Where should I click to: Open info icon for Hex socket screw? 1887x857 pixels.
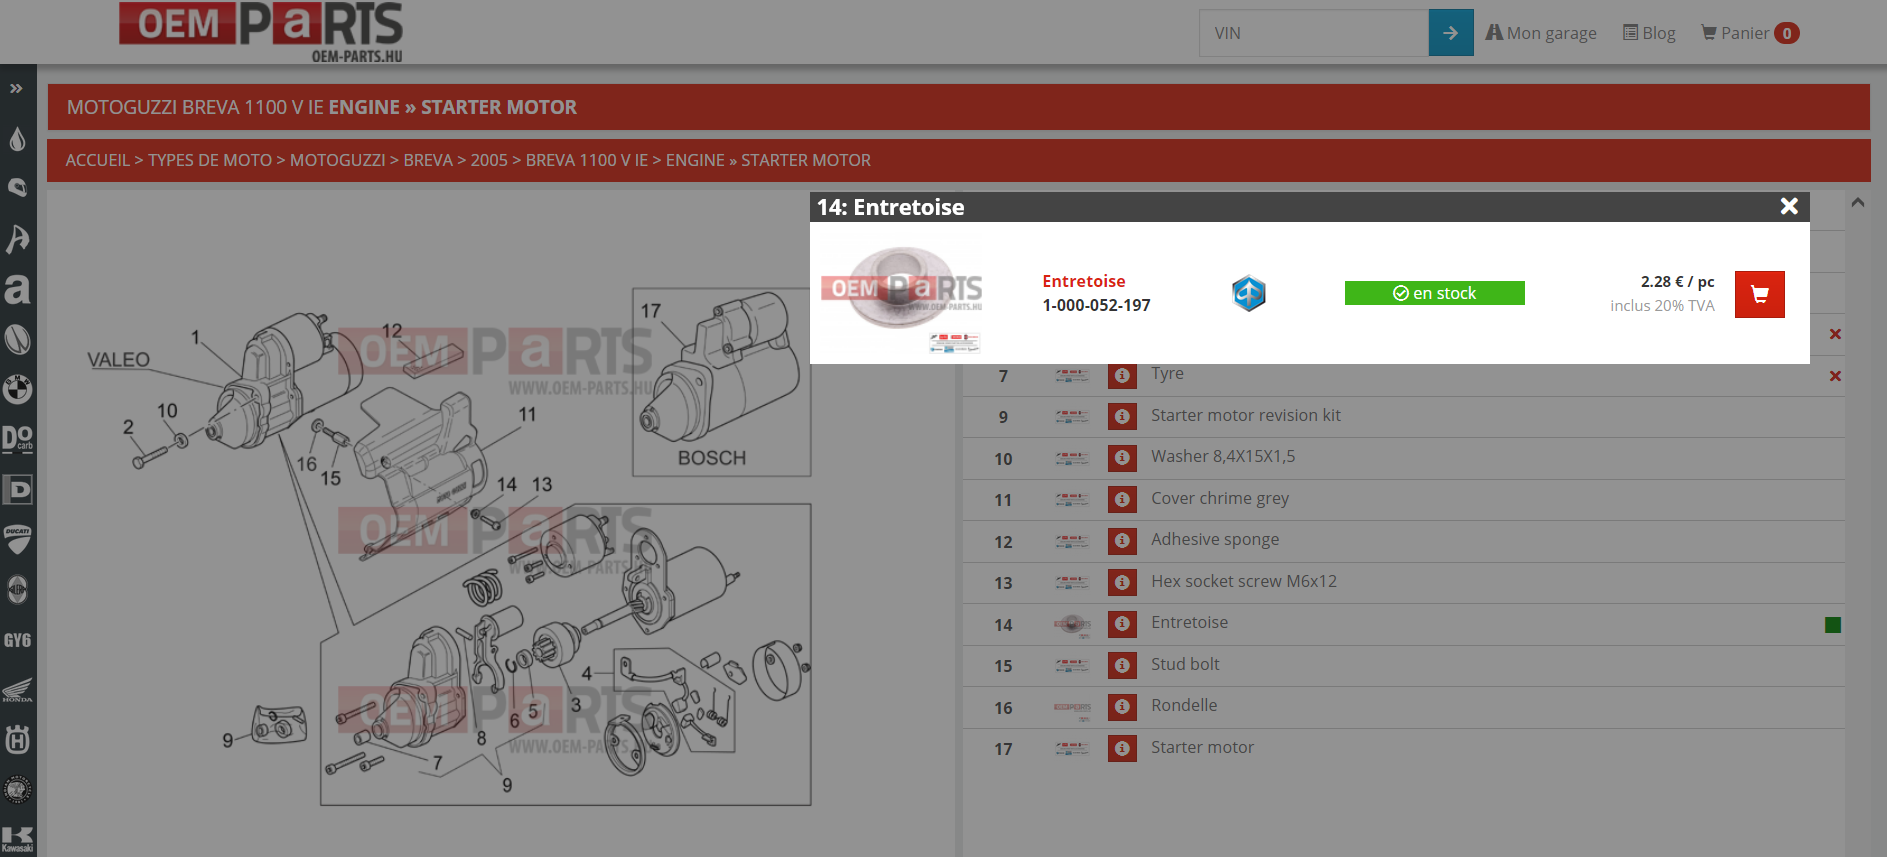tap(1122, 582)
